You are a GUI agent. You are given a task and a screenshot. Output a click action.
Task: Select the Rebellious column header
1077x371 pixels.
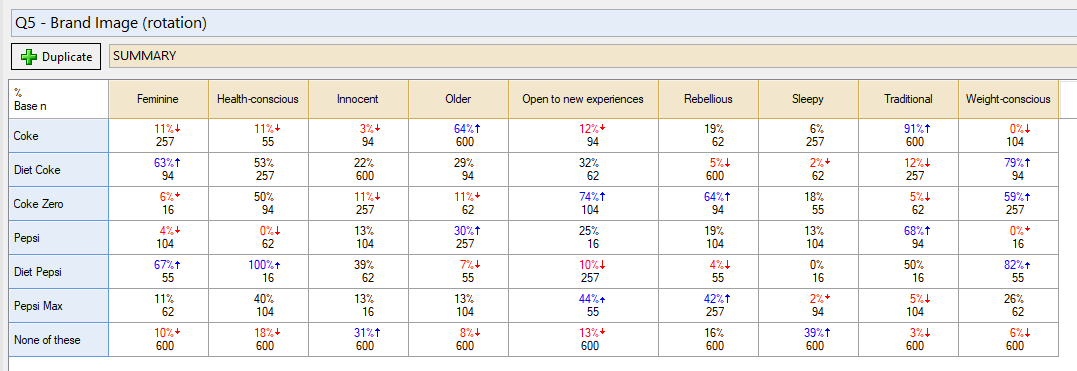coord(708,99)
